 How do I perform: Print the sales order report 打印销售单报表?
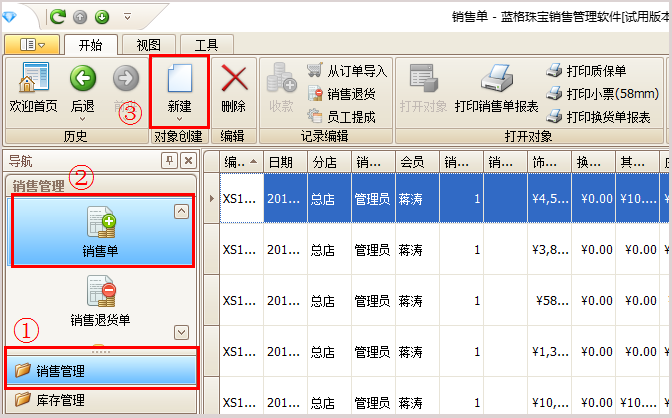point(496,88)
